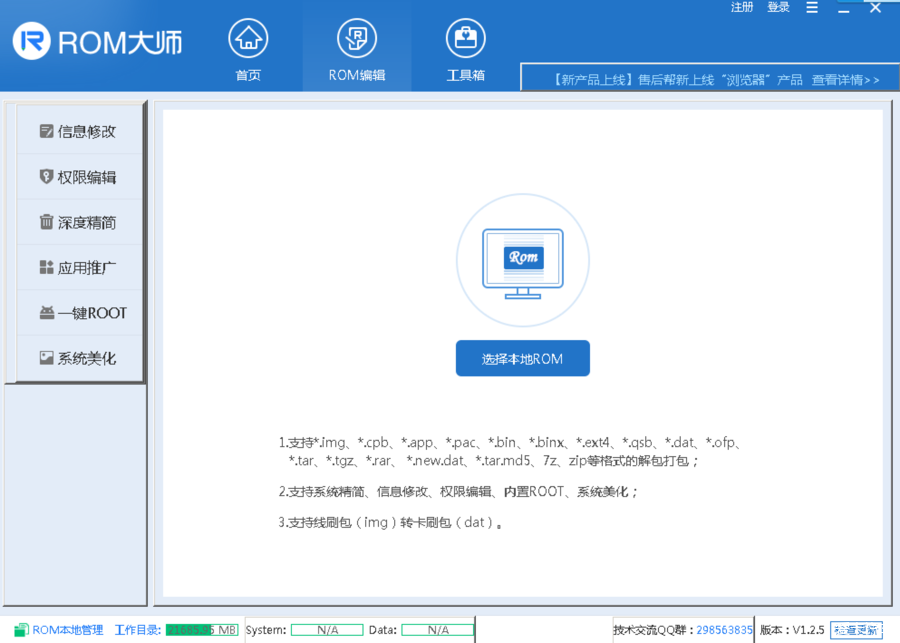Click the Data N/A indicator
Image resolution: width=900 pixels, height=643 pixels.
point(438,630)
